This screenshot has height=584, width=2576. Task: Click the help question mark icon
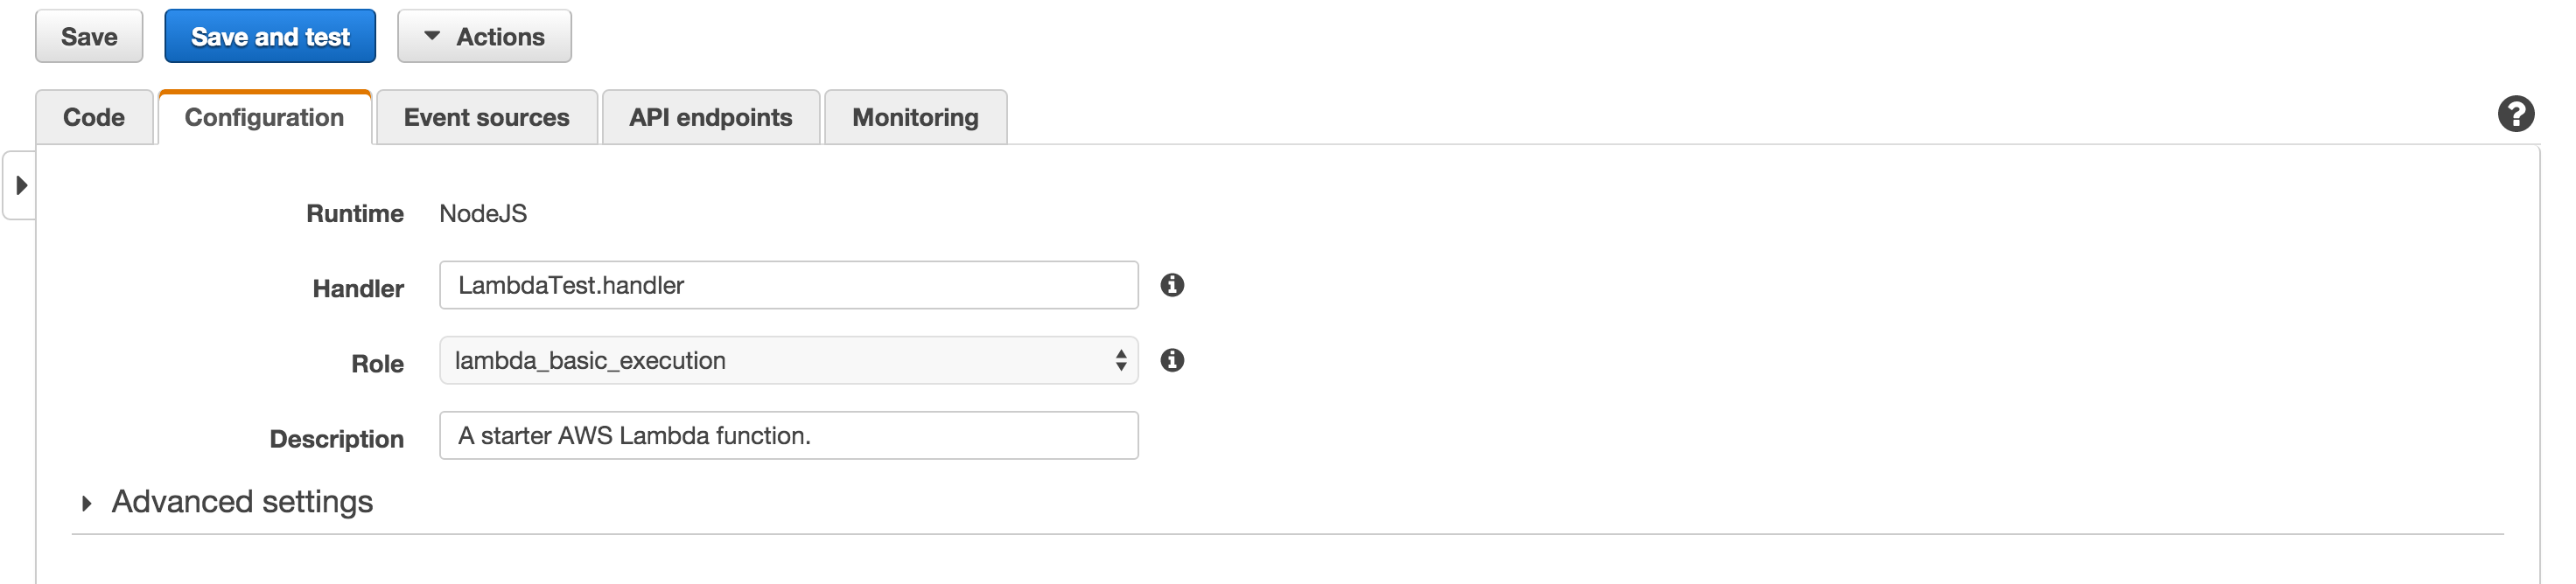2514,114
